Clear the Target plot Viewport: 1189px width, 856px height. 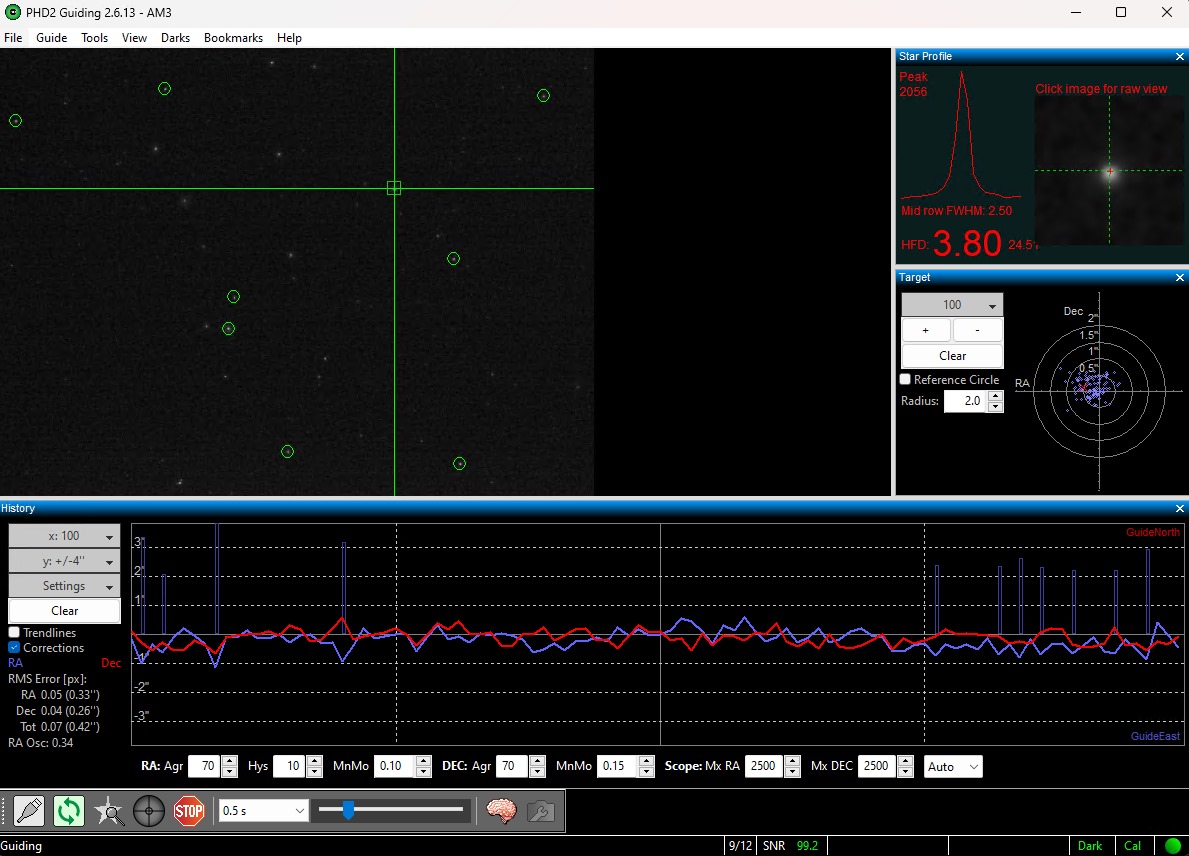(x=952, y=356)
